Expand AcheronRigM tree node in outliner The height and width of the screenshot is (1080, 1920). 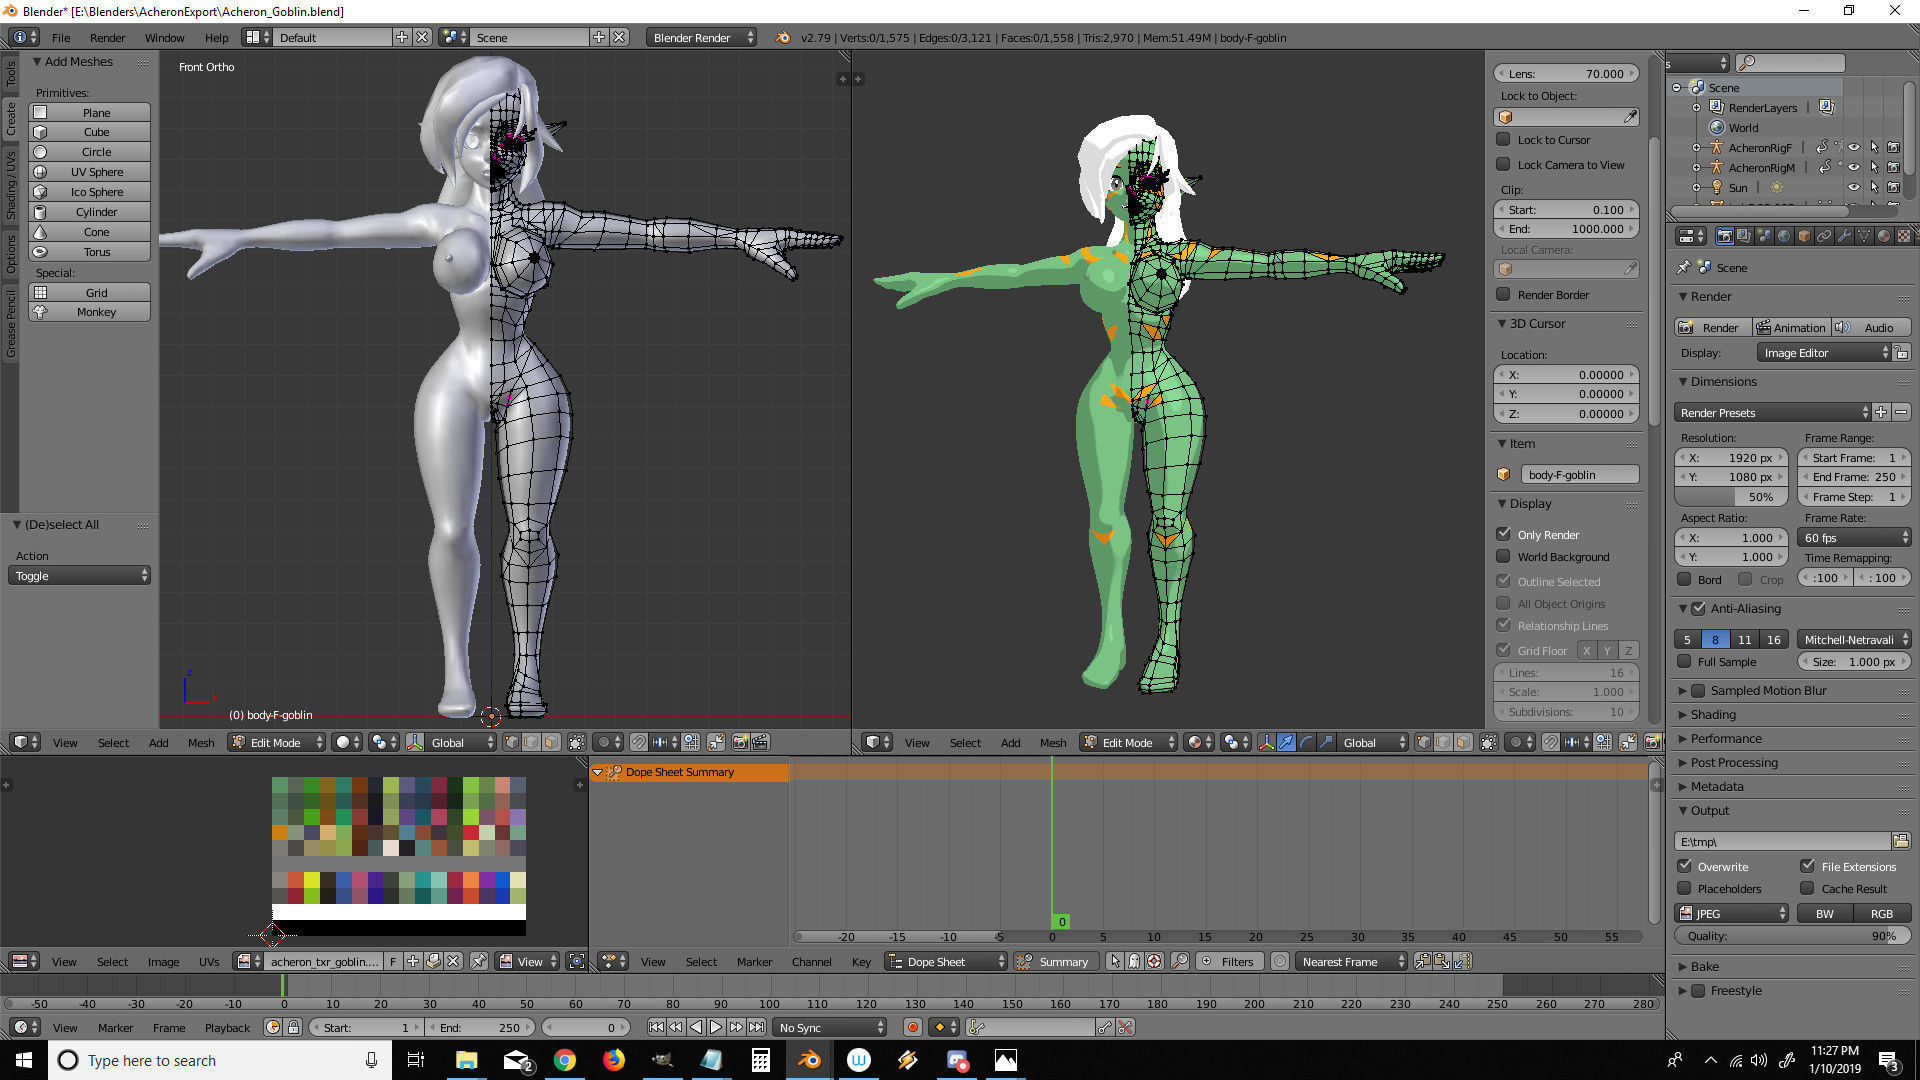click(1696, 167)
